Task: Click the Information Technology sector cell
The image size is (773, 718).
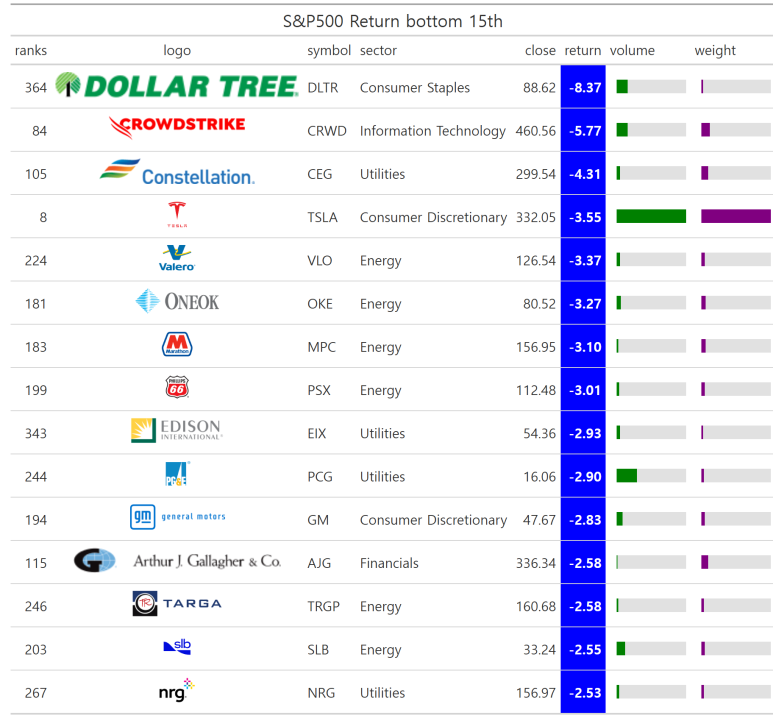Action: (433, 131)
